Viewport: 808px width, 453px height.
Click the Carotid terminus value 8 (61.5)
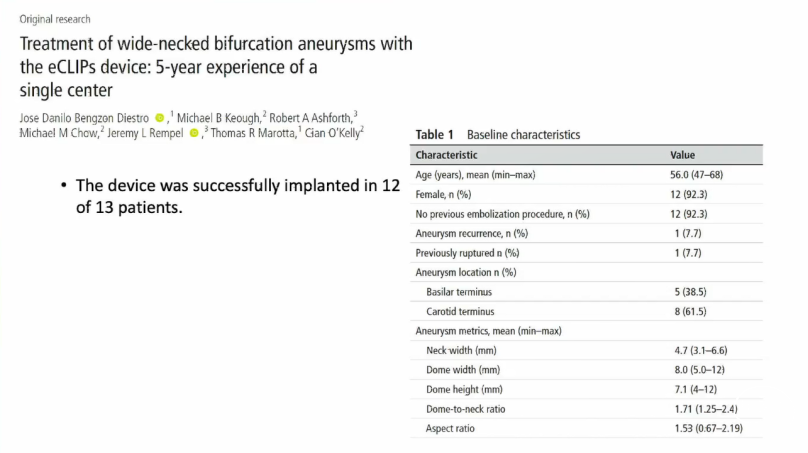(x=690, y=311)
